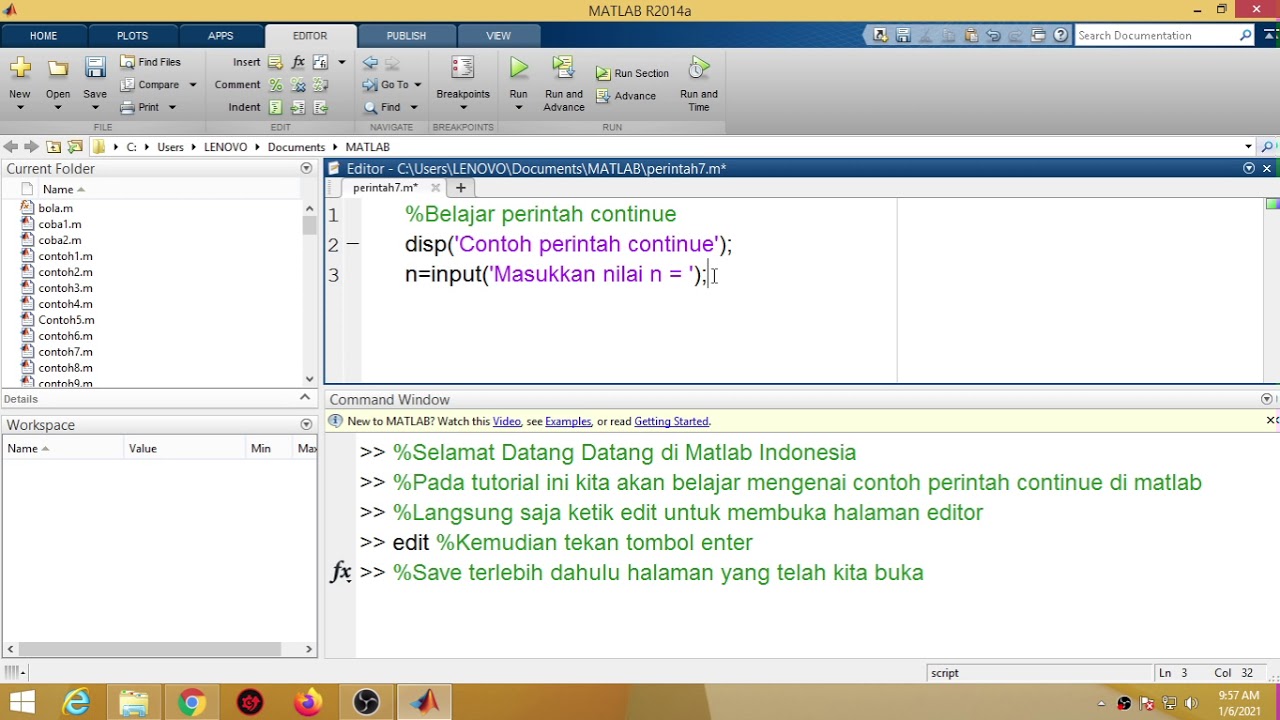Switch to the PLOTS tab
The width and height of the screenshot is (1280, 720).
(x=132, y=36)
